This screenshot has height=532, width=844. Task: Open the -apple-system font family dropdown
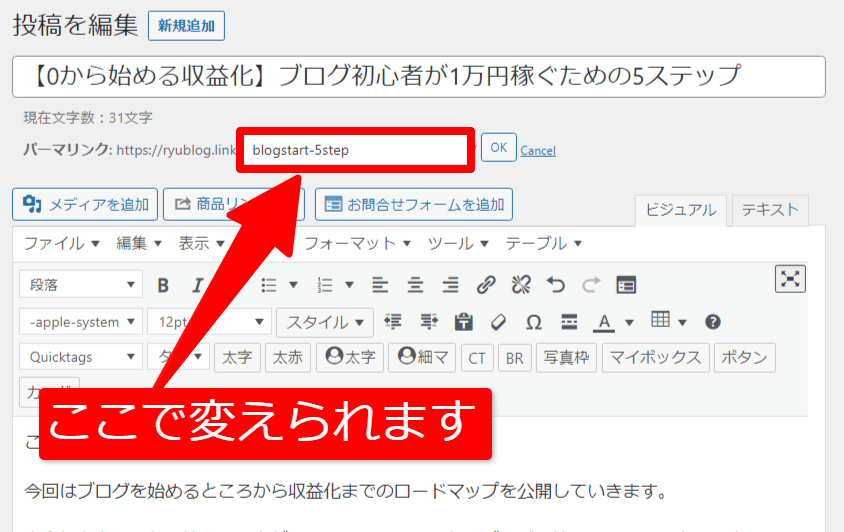81,322
